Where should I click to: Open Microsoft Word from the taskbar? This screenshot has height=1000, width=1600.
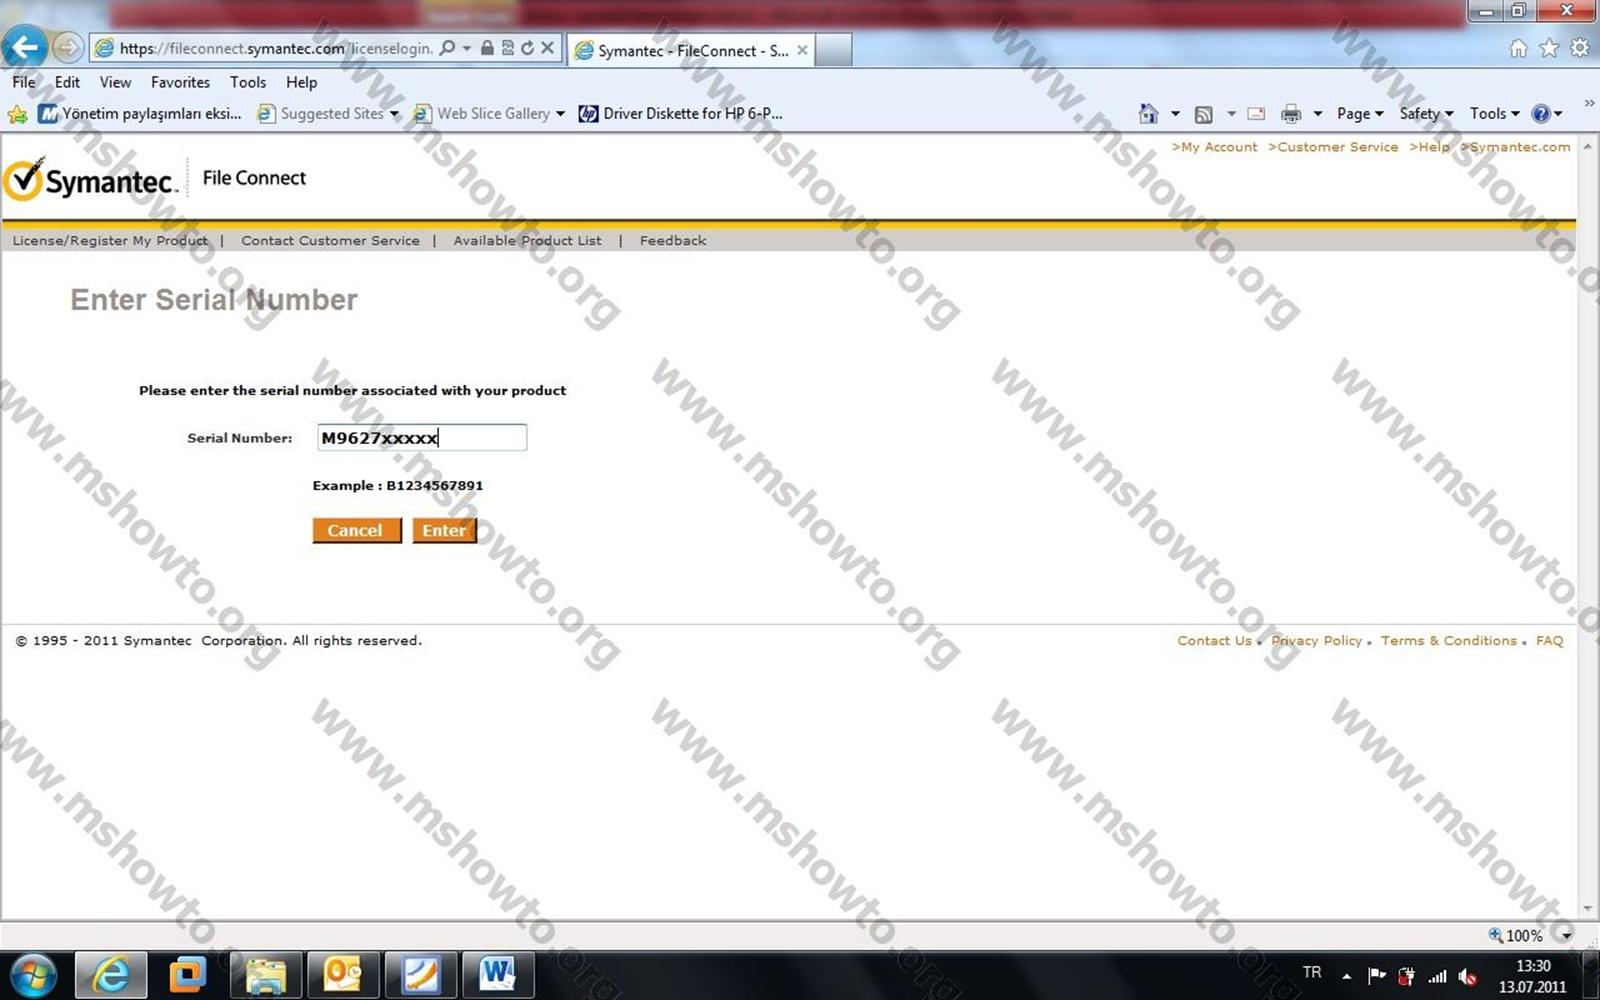click(497, 974)
